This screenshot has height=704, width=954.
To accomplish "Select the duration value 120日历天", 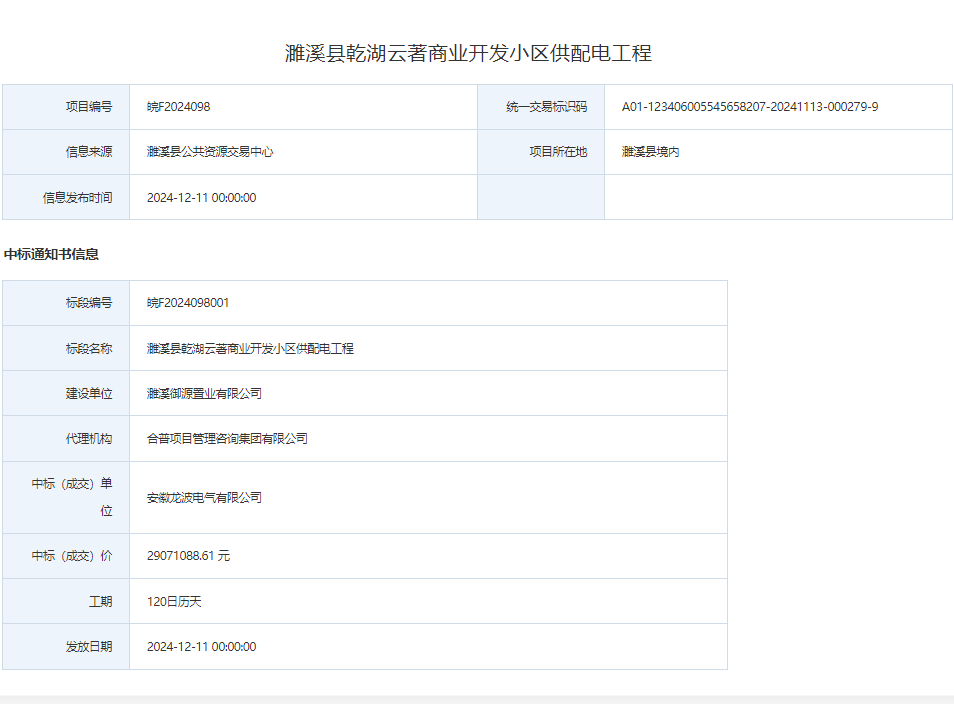I will [174, 602].
